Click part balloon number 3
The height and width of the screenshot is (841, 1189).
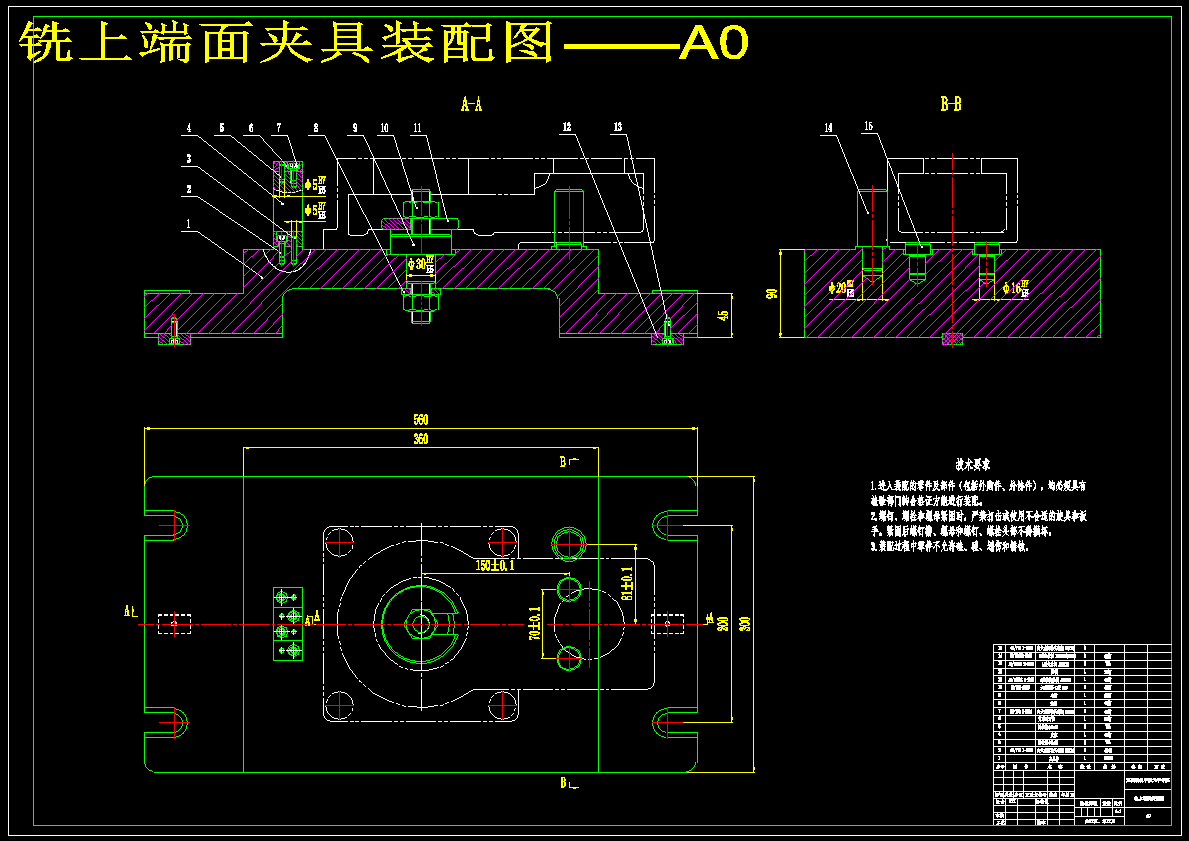coord(189,159)
